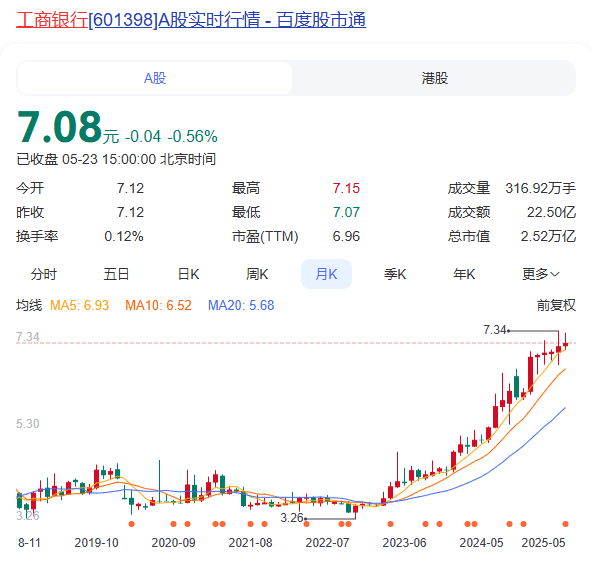Select the 周K chart tab
The image size is (591, 562).
[257, 274]
